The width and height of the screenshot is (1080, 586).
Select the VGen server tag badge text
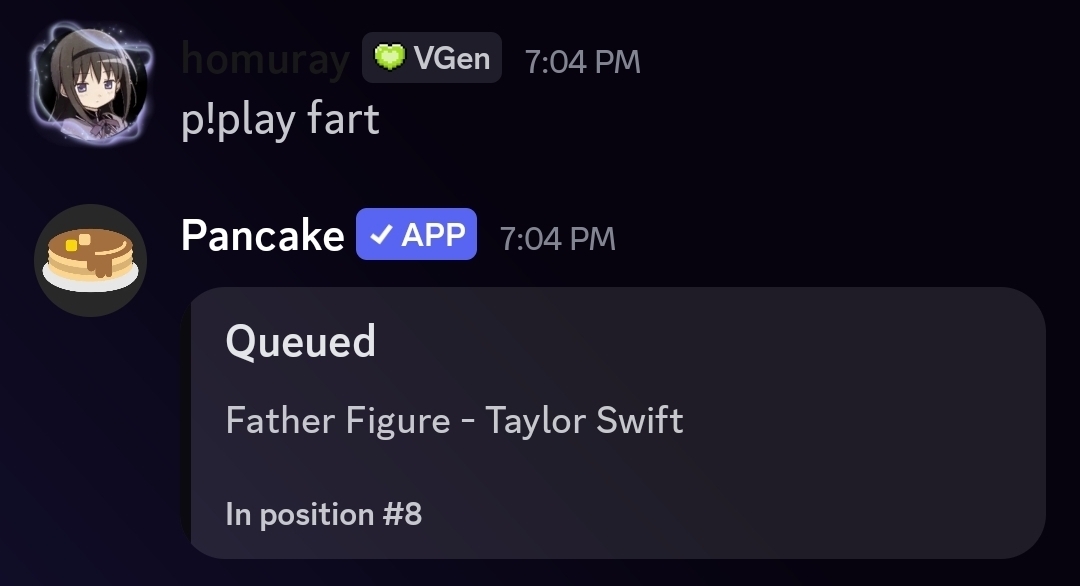(x=451, y=58)
